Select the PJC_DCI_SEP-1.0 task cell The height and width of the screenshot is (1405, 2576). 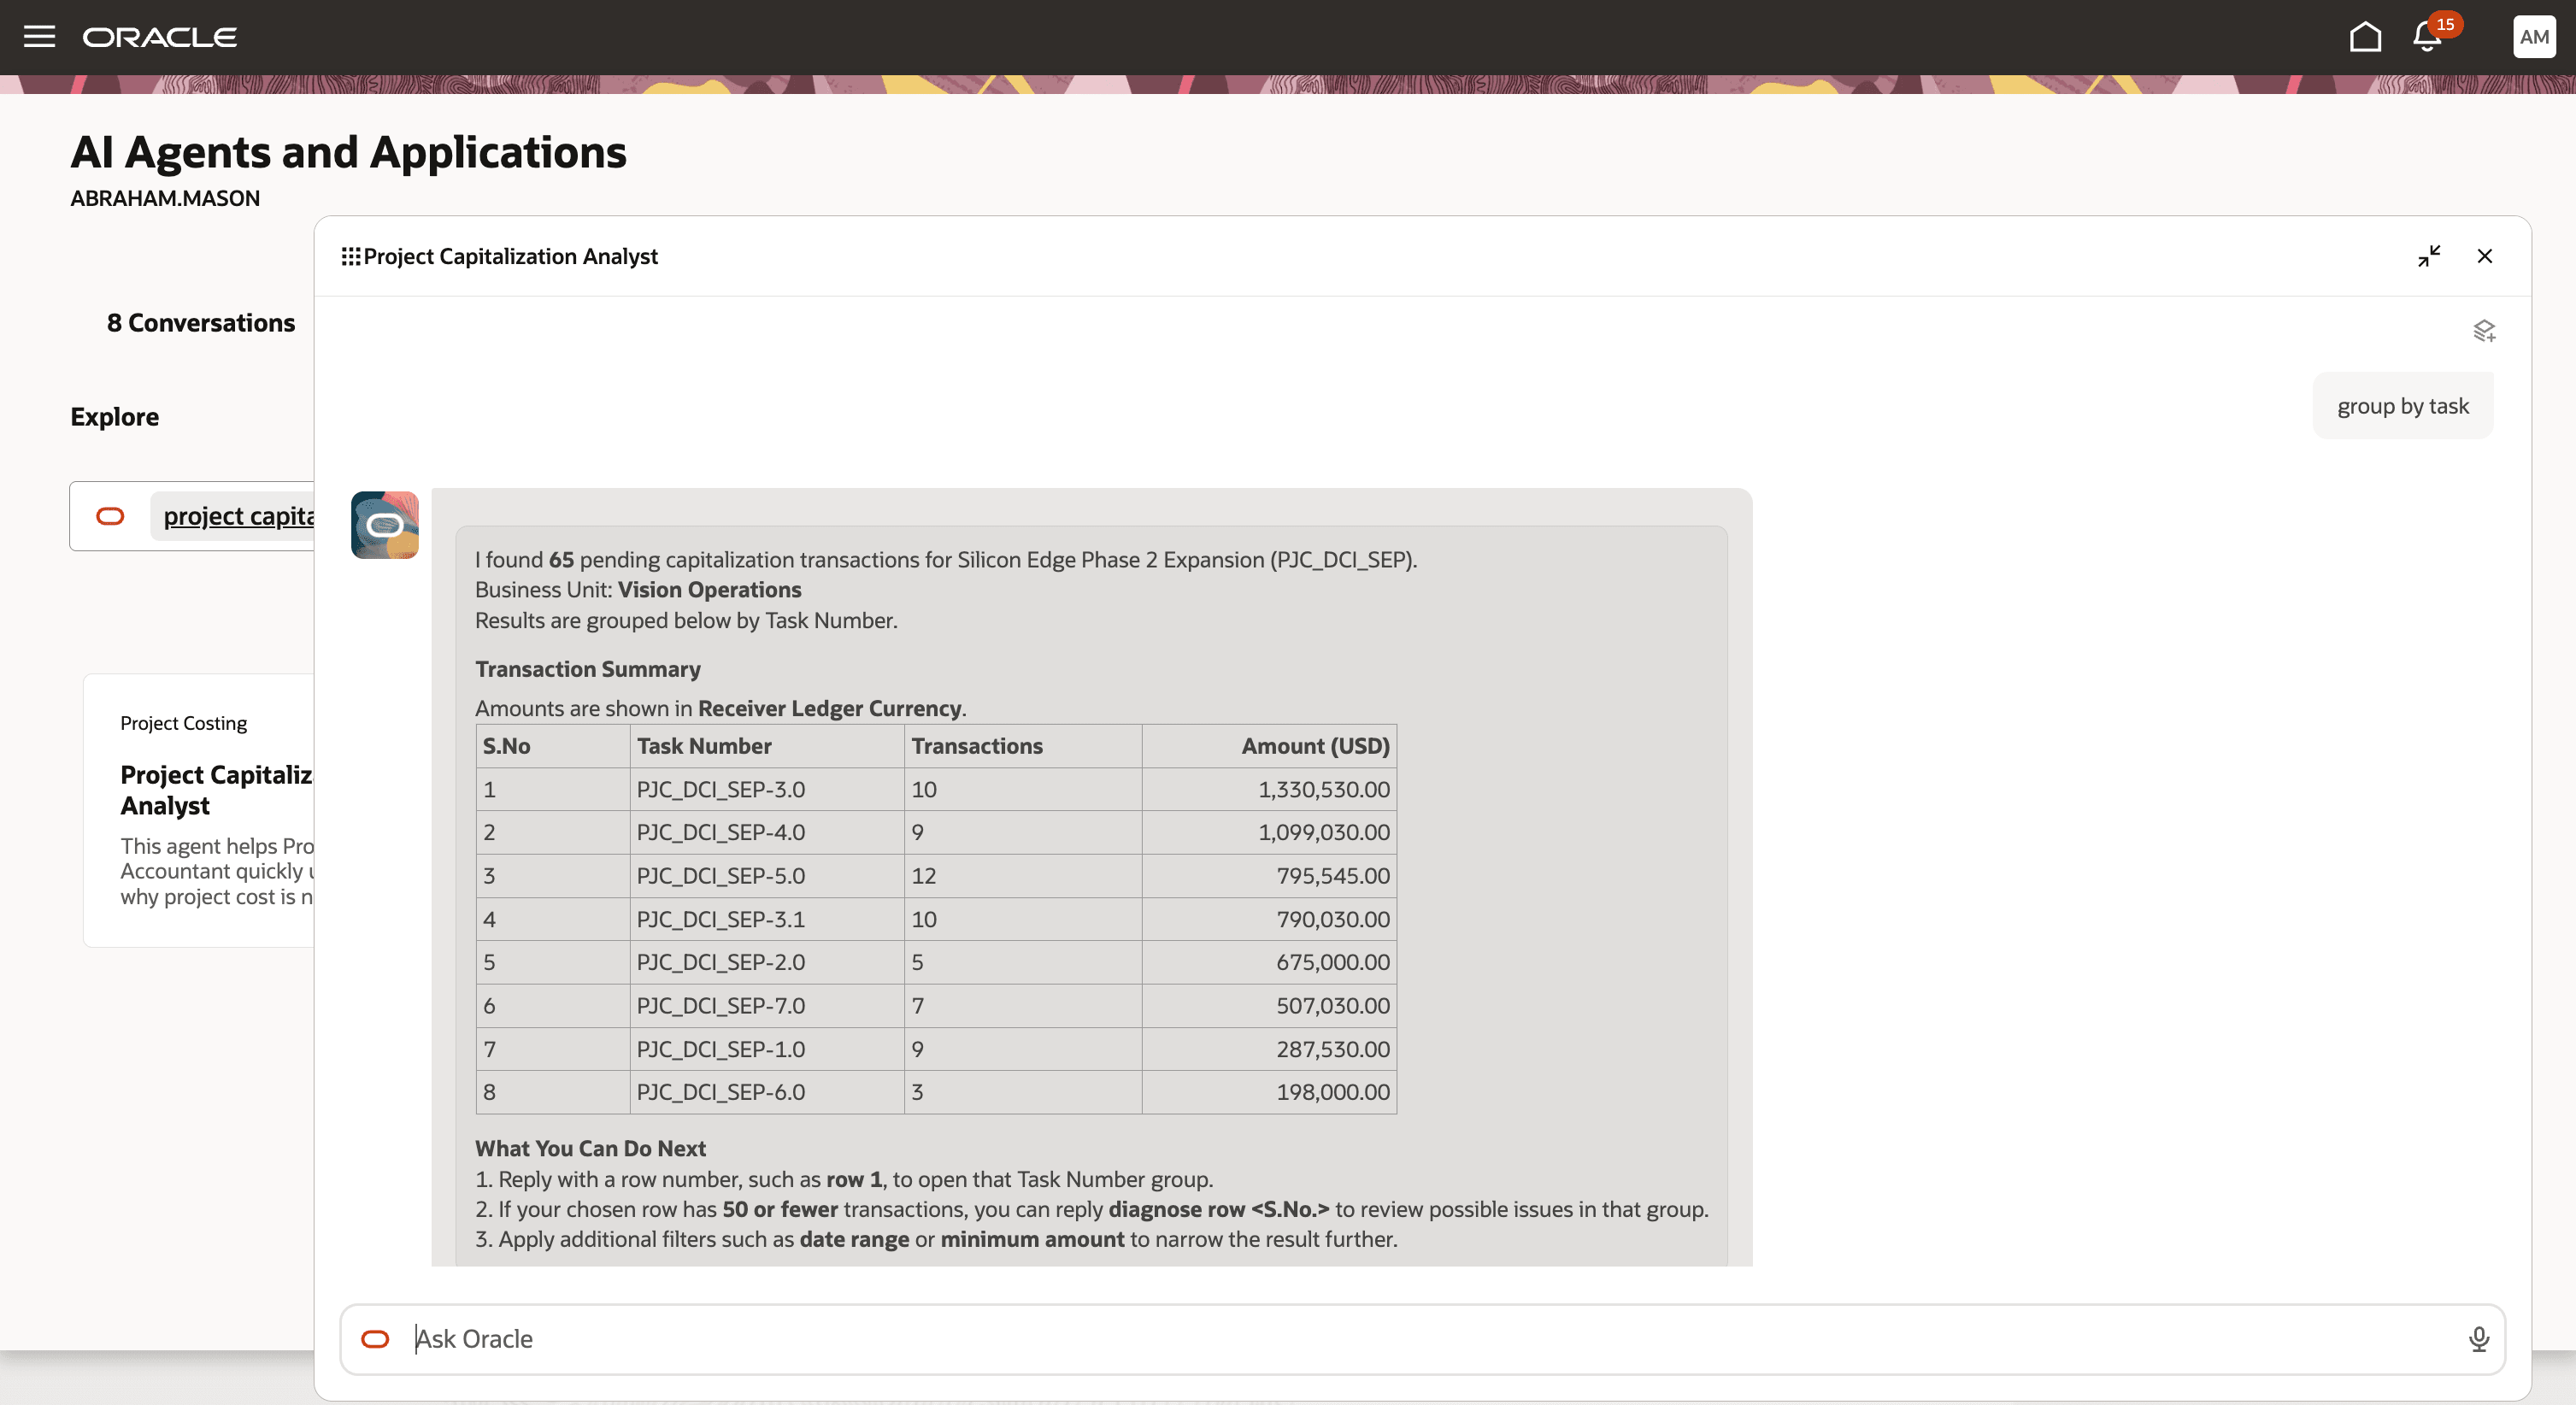click(x=767, y=1049)
